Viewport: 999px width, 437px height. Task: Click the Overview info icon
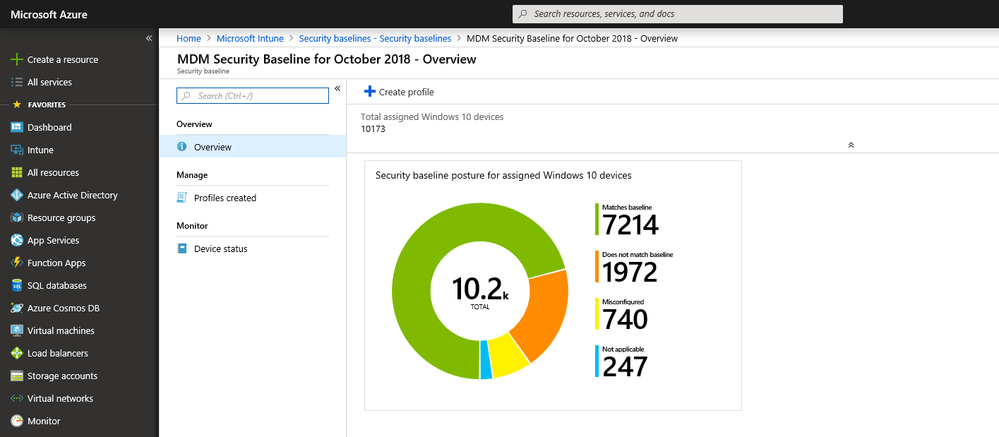tap(182, 147)
